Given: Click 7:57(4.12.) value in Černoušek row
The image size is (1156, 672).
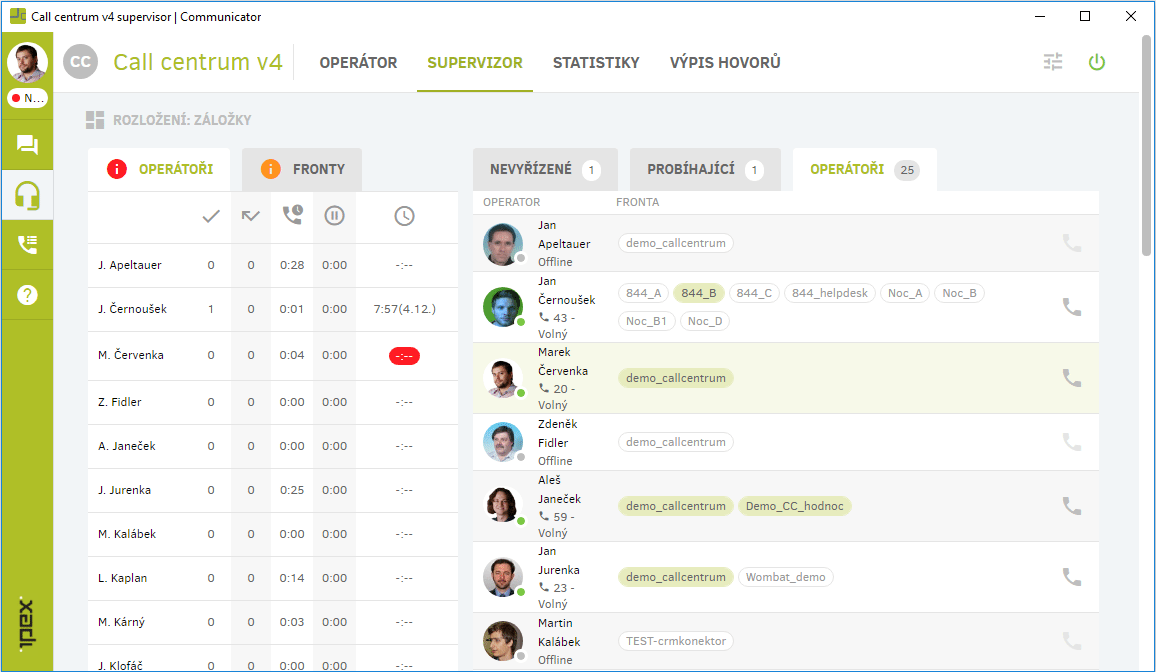Looking at the screenshot, I should tap(405, 309).
